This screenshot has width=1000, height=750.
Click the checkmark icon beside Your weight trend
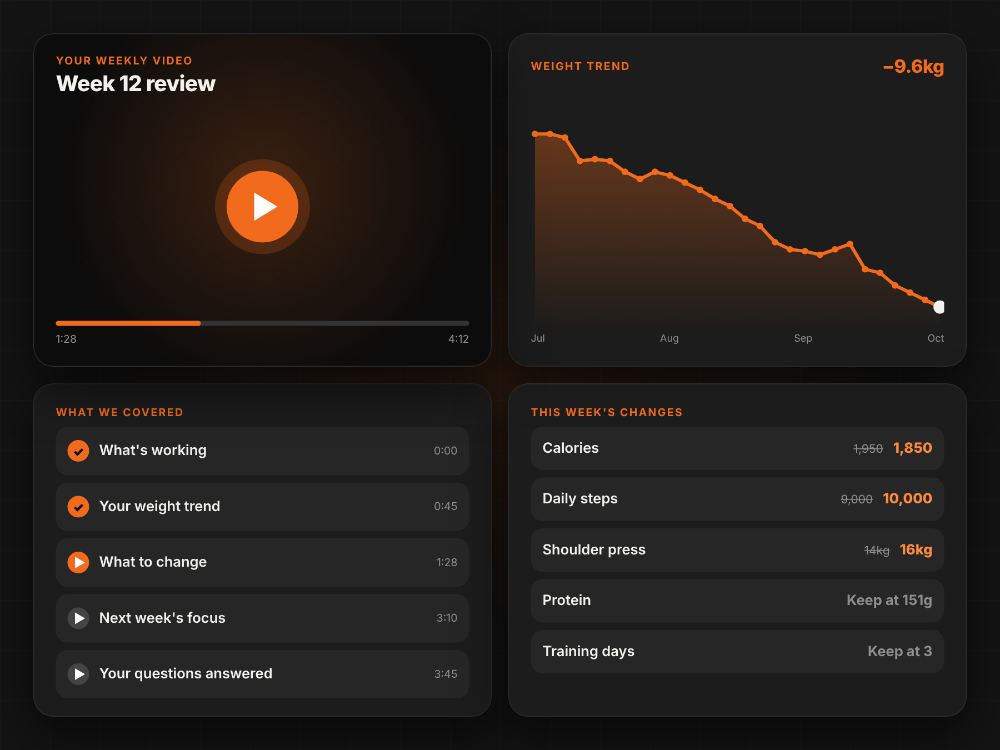[78, 506]
